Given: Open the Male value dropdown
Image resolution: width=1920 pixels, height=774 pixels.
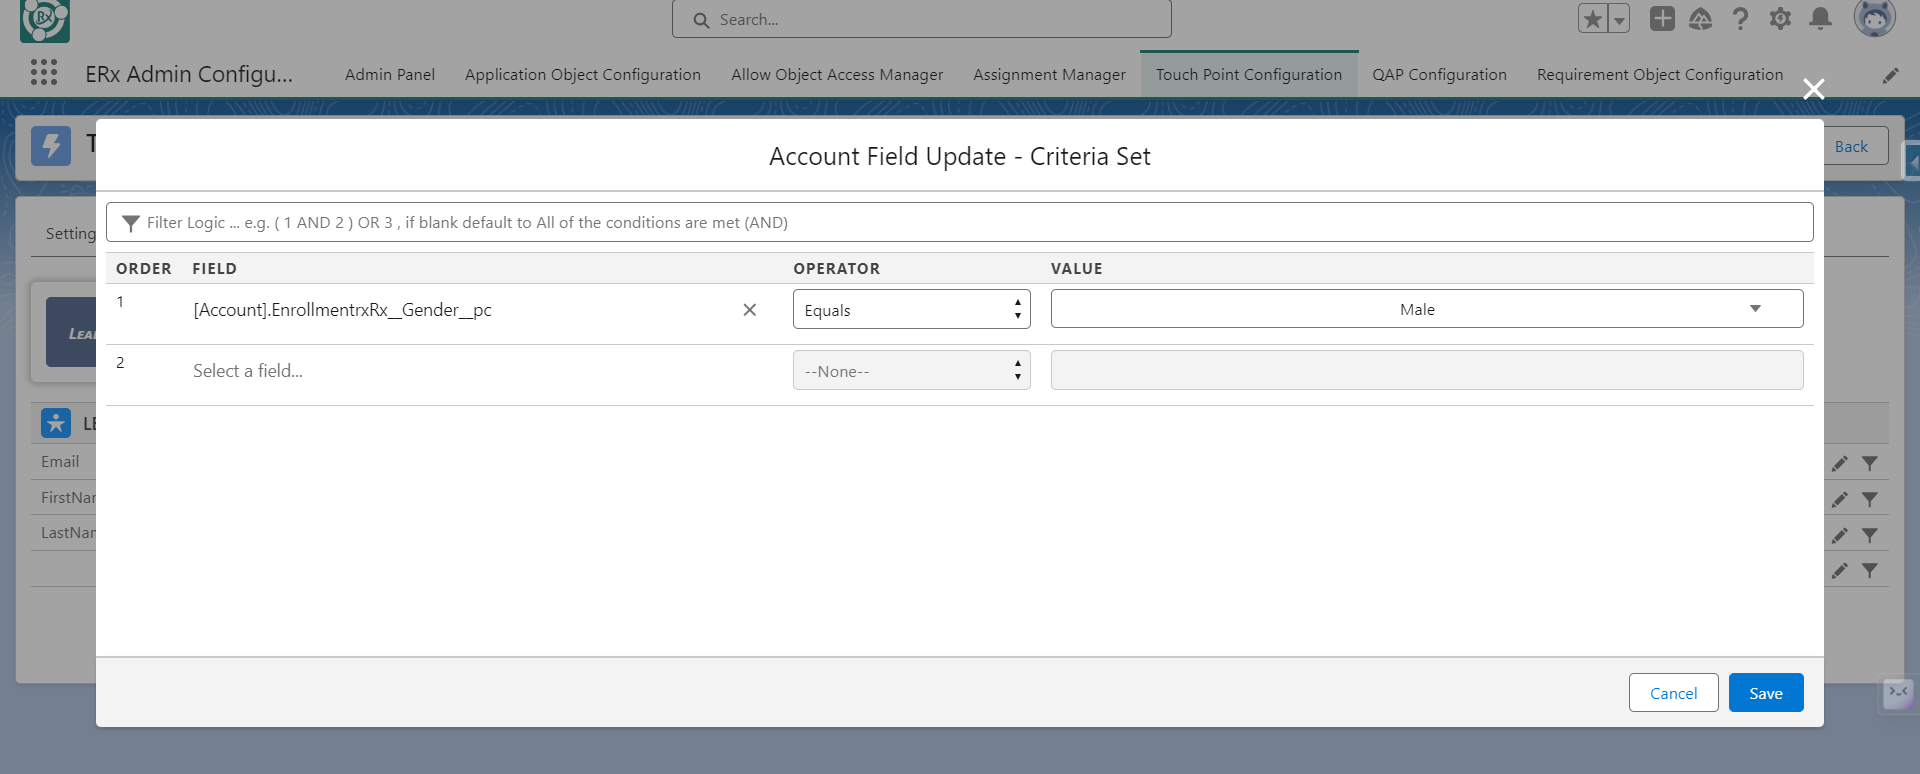Looking at the screenshot, I should click(1426, 310).
